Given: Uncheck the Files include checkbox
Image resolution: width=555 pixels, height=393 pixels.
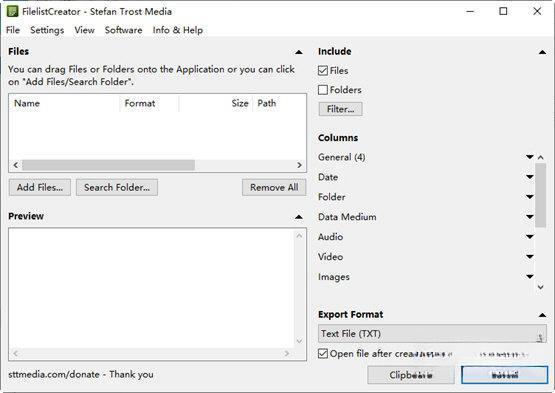Looking at the screenshot, I should 323,71.
